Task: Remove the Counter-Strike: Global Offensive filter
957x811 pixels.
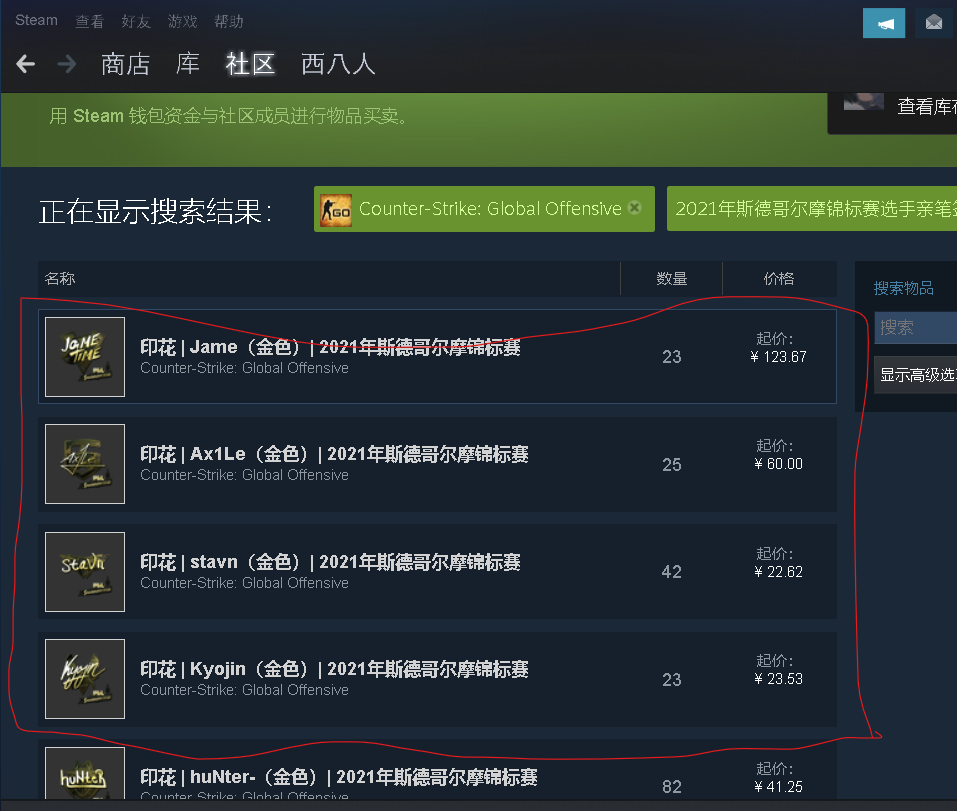Action: click(635, 207)
